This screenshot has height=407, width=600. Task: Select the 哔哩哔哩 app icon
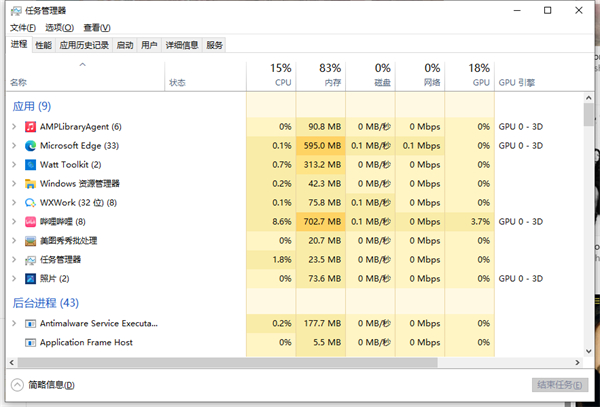pos(30,221)
